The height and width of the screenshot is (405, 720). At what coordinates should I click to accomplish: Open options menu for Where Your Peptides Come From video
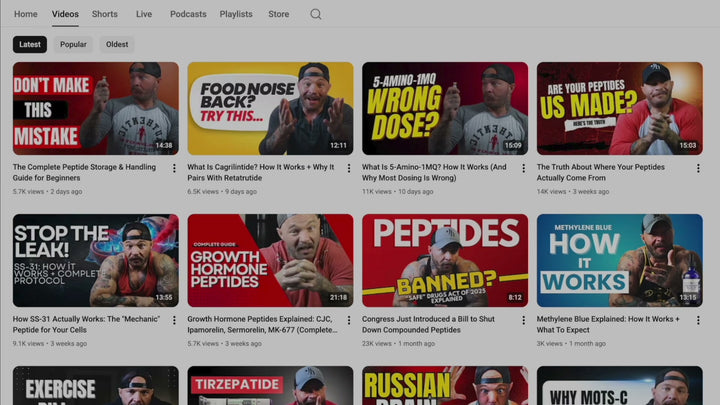click(x=698, y=169)
